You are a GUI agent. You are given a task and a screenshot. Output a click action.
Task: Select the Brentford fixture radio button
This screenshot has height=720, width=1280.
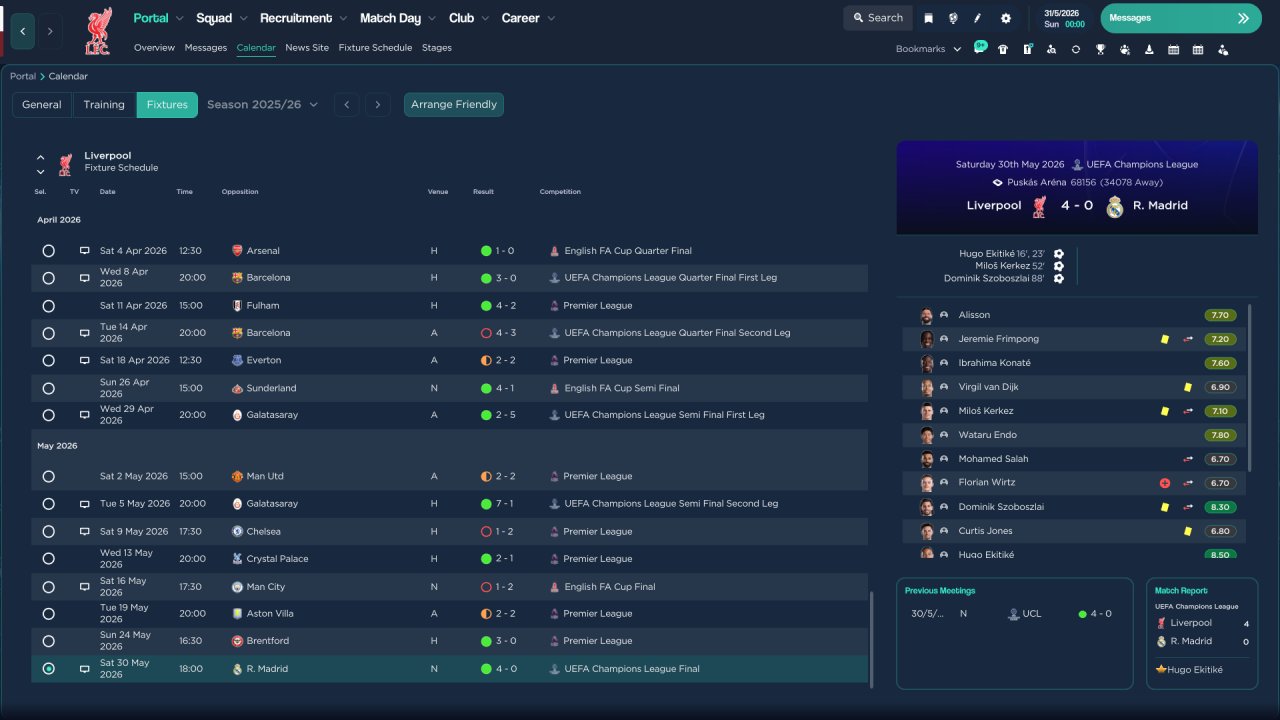[x=49, y=641]
